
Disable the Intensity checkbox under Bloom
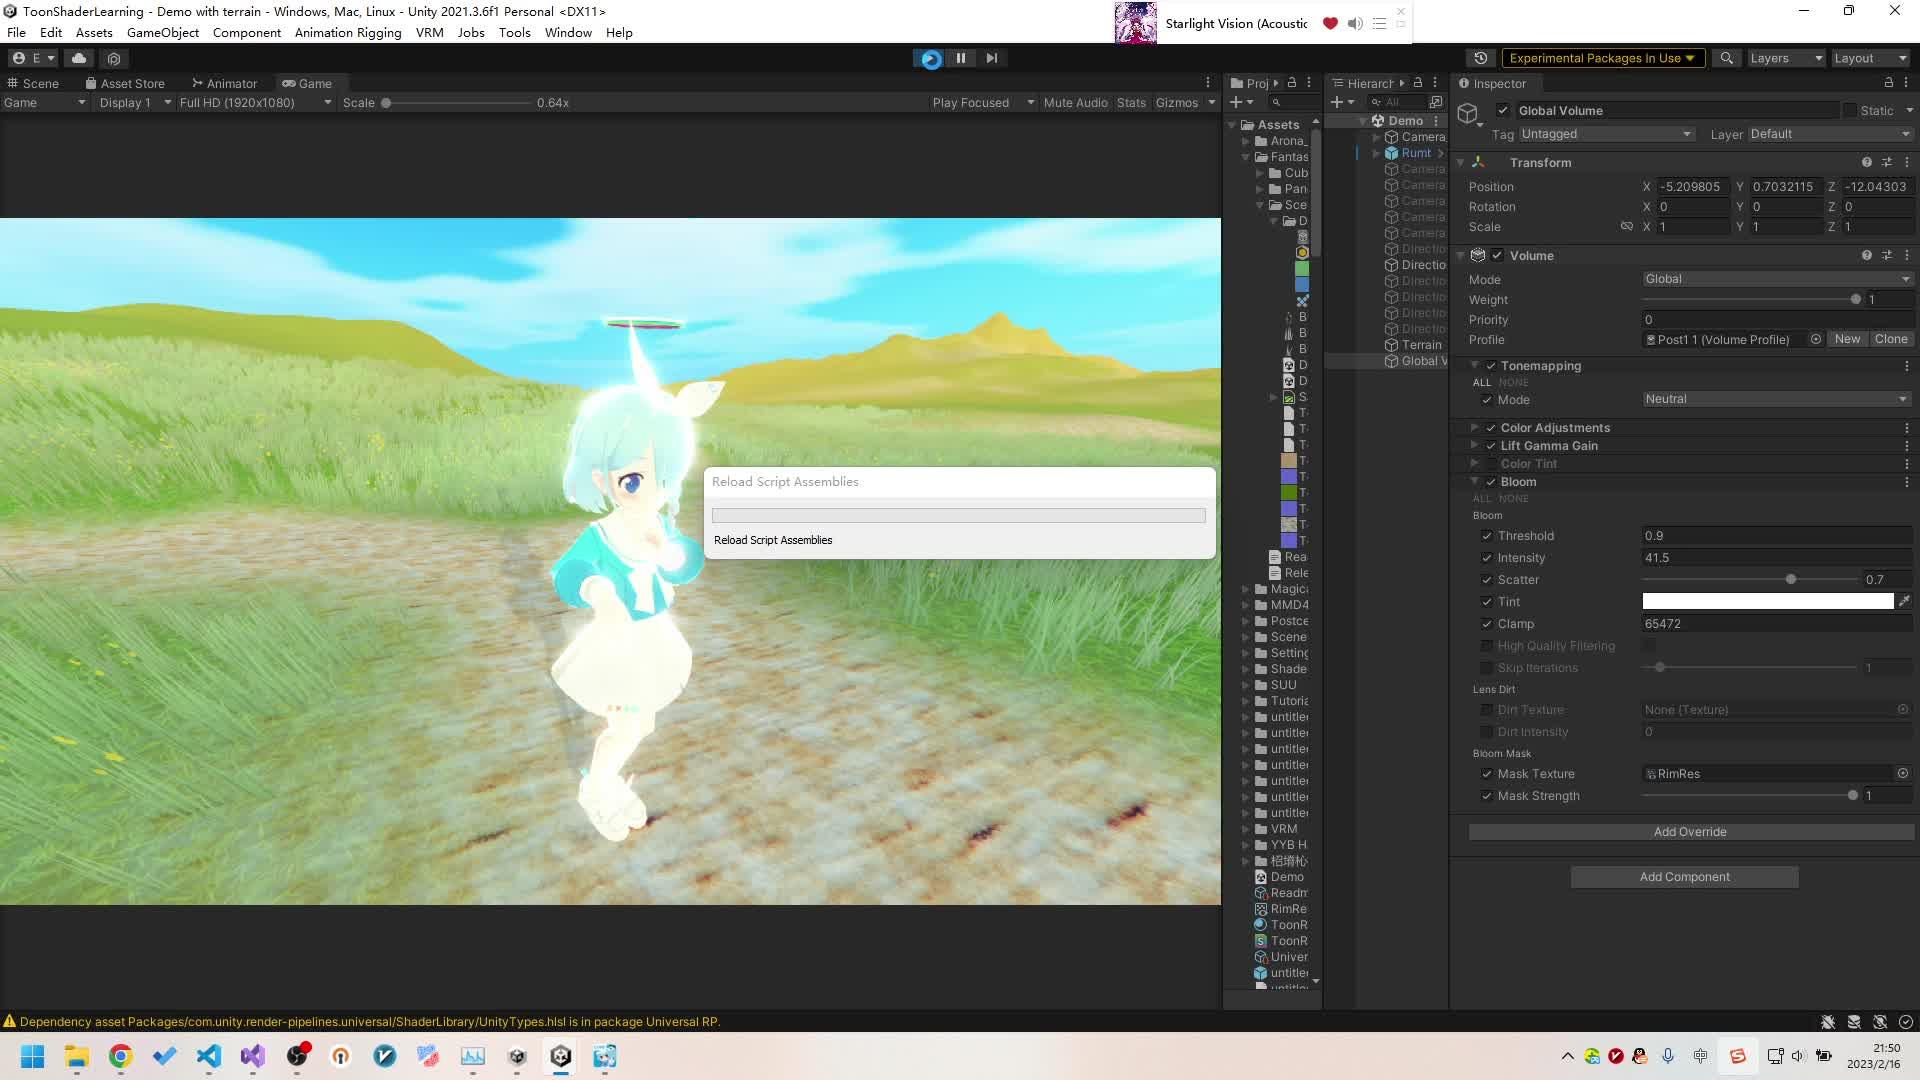[1487, 557]
